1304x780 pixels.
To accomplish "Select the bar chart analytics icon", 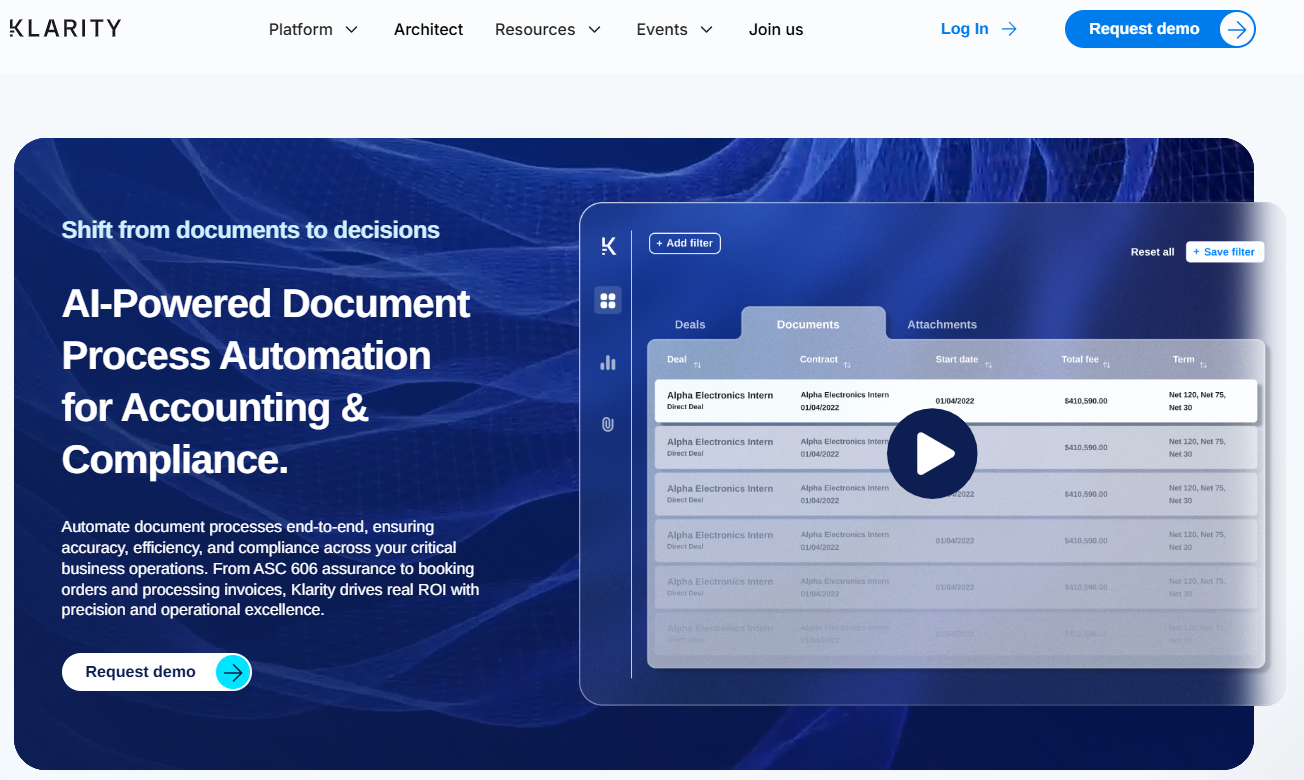I will [x=608, y=362].
